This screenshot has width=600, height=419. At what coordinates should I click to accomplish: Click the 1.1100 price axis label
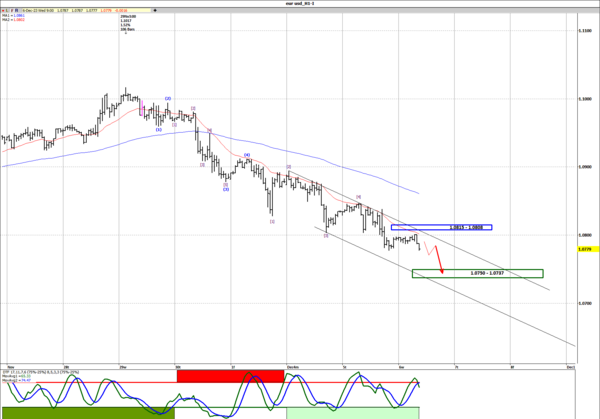tap(584, 31)
